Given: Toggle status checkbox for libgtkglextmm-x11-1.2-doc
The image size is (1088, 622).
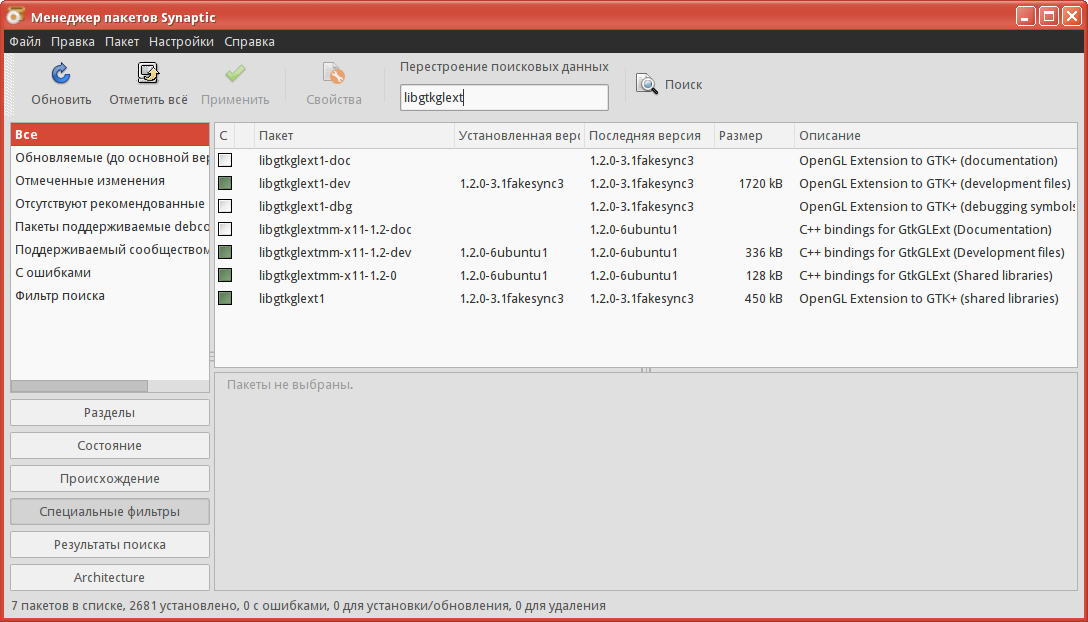Looking at the screenshot, I should pyautogui.click(x=225, y=229).
